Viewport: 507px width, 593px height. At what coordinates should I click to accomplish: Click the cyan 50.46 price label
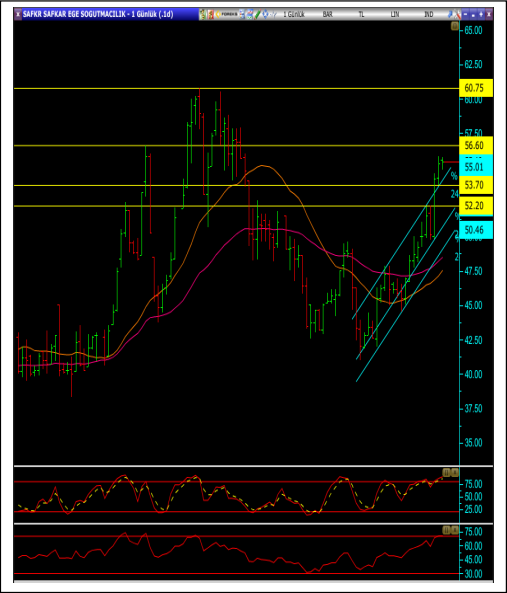(x=476, y=230)
